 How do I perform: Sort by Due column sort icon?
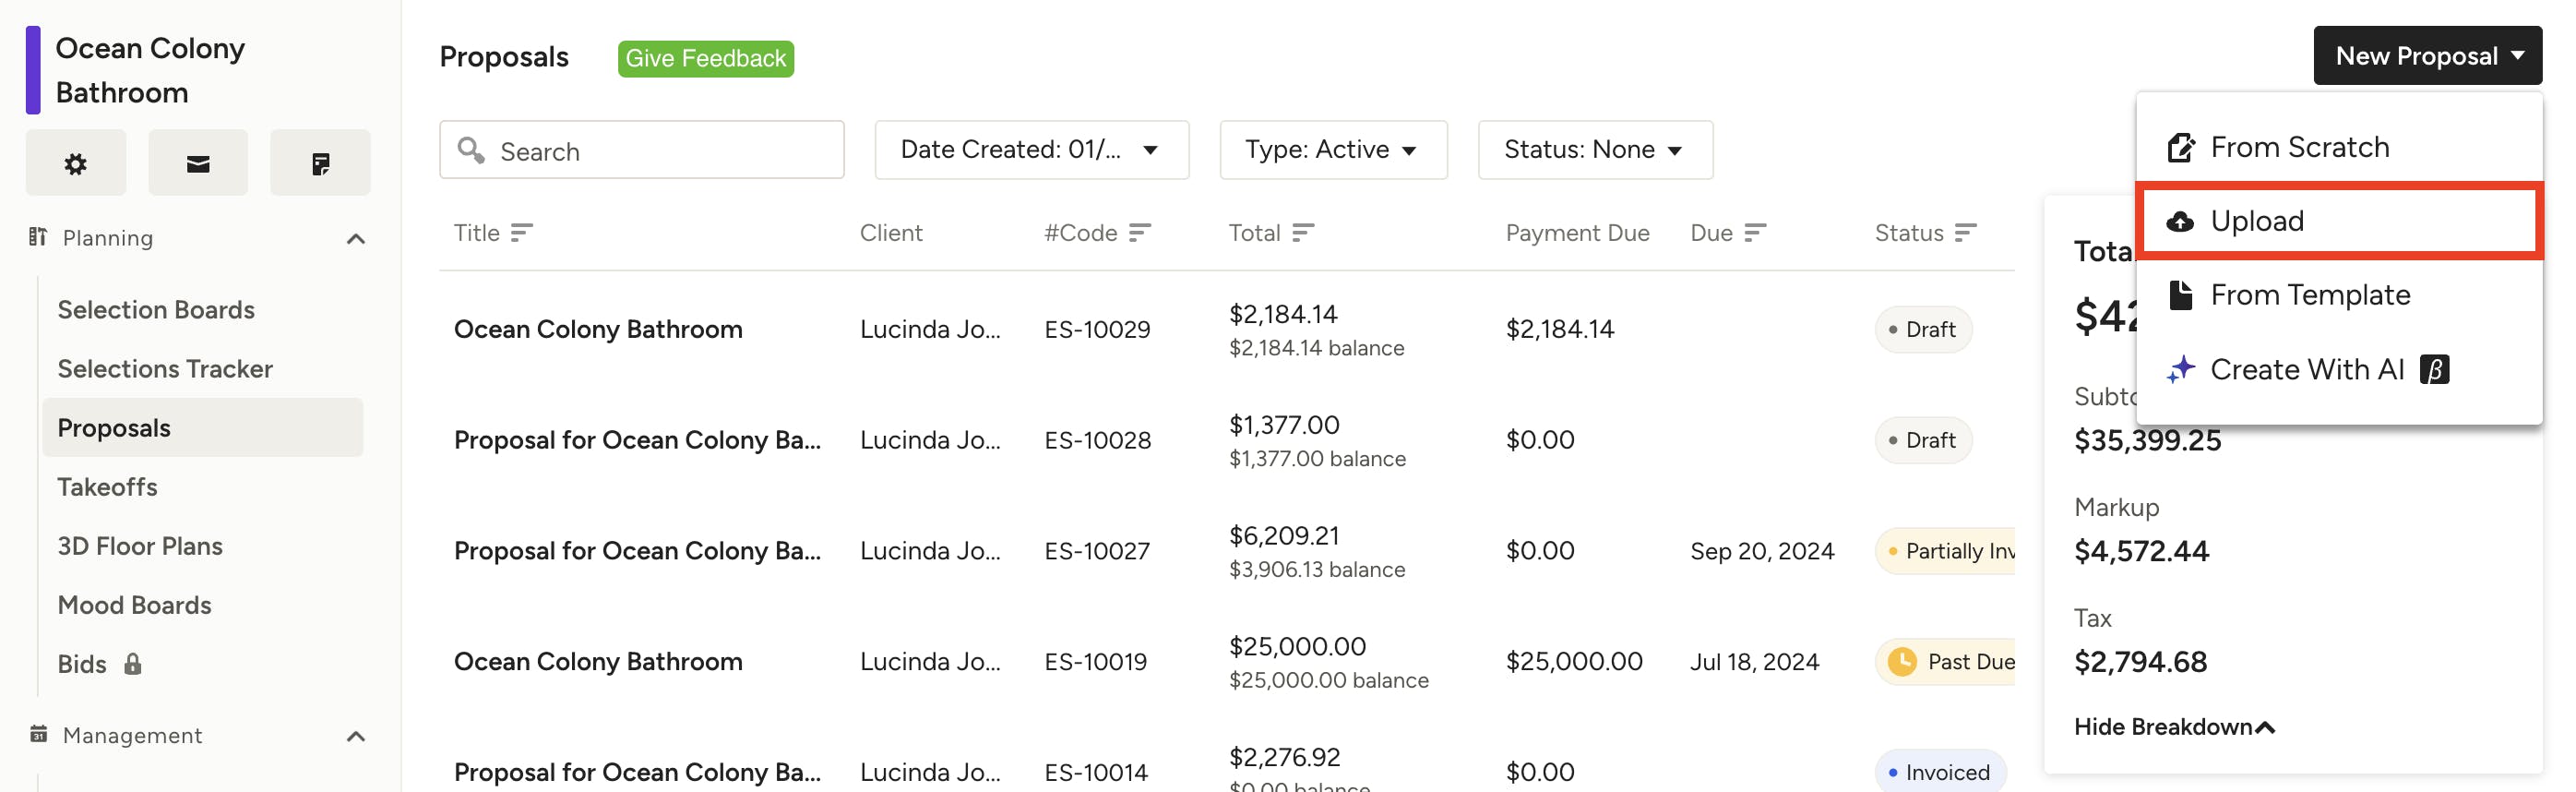coord(1755,233)
